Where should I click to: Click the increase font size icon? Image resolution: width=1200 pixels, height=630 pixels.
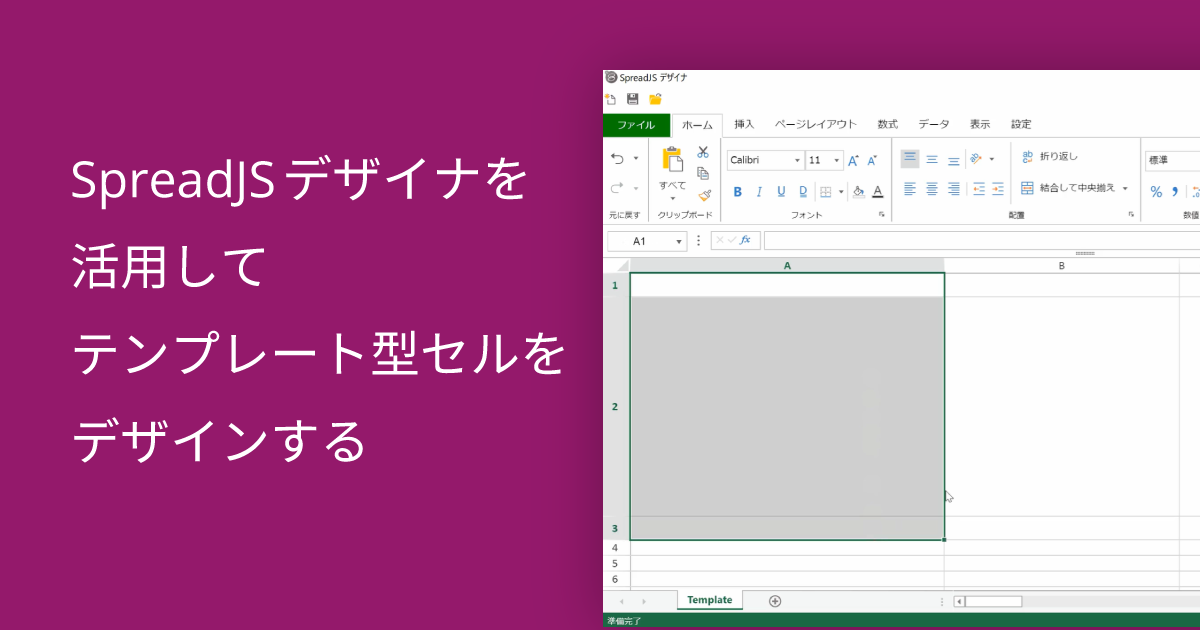(852, 157)
